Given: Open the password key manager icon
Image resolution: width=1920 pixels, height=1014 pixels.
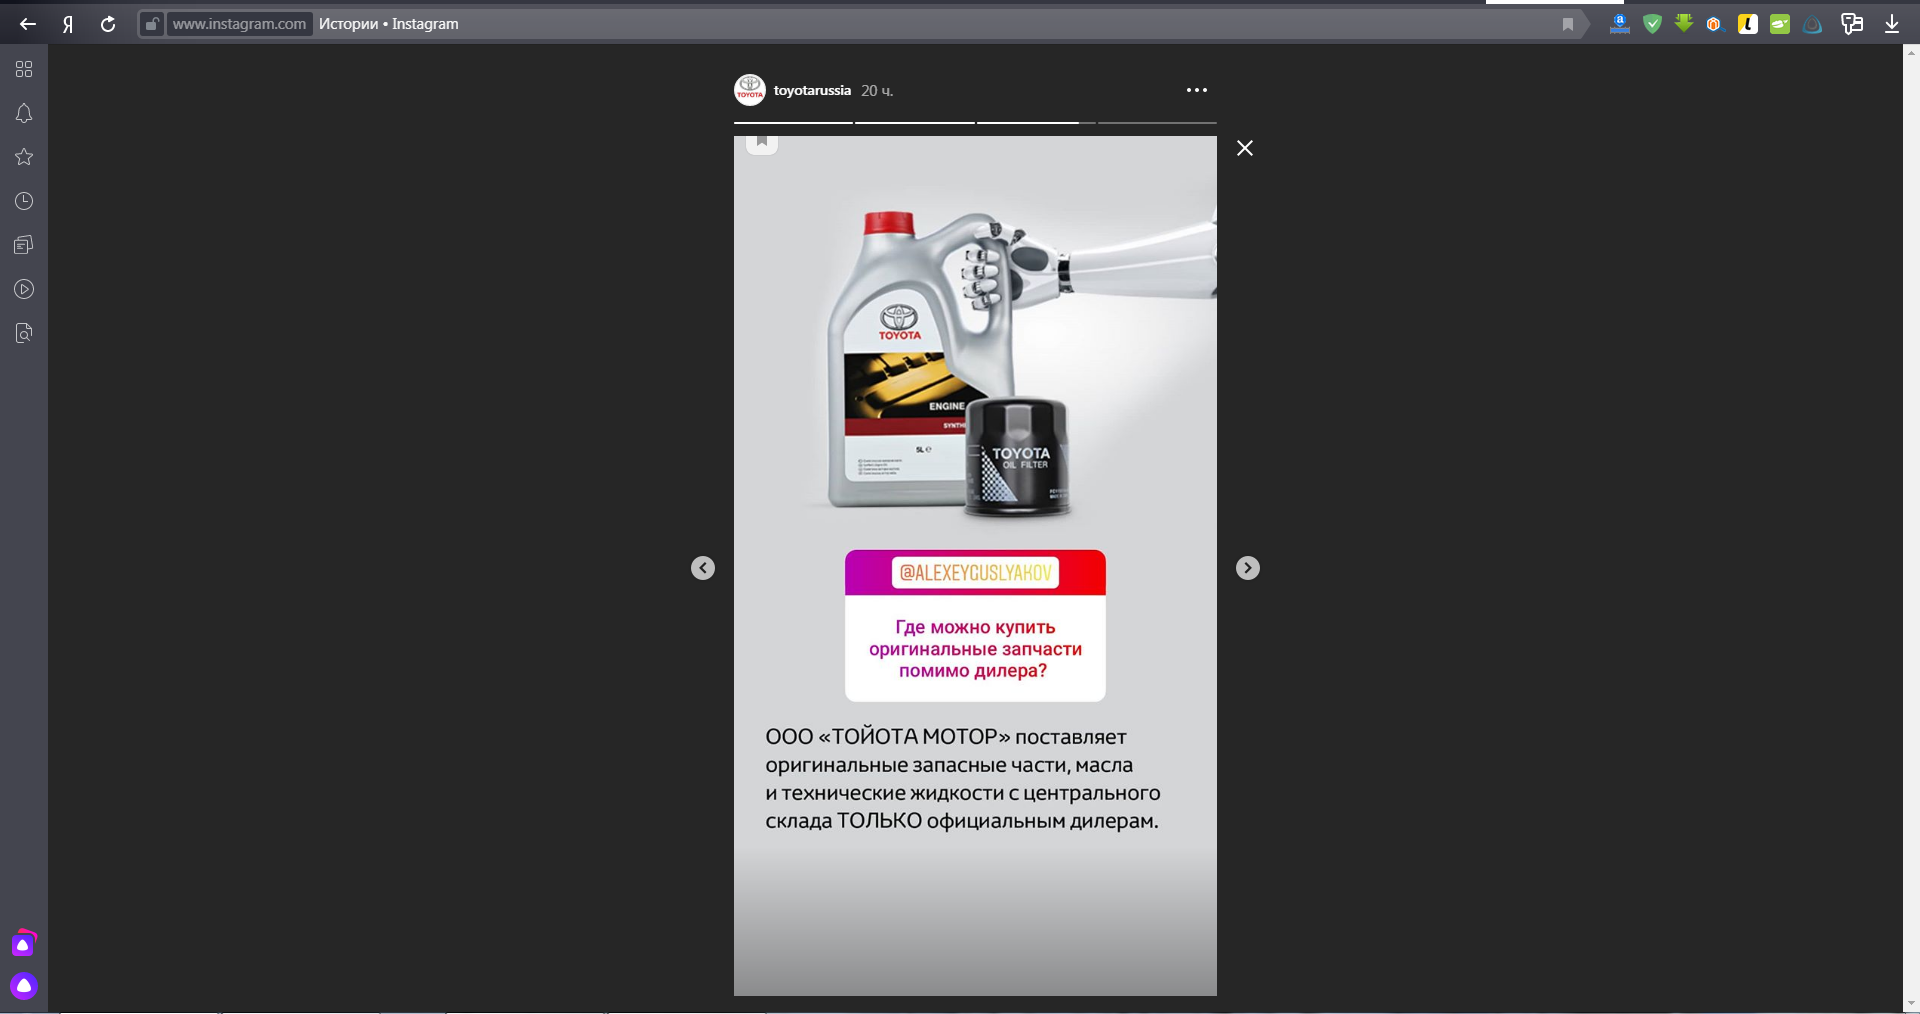Looking at the screenshot, I should tap(1852, 24).
